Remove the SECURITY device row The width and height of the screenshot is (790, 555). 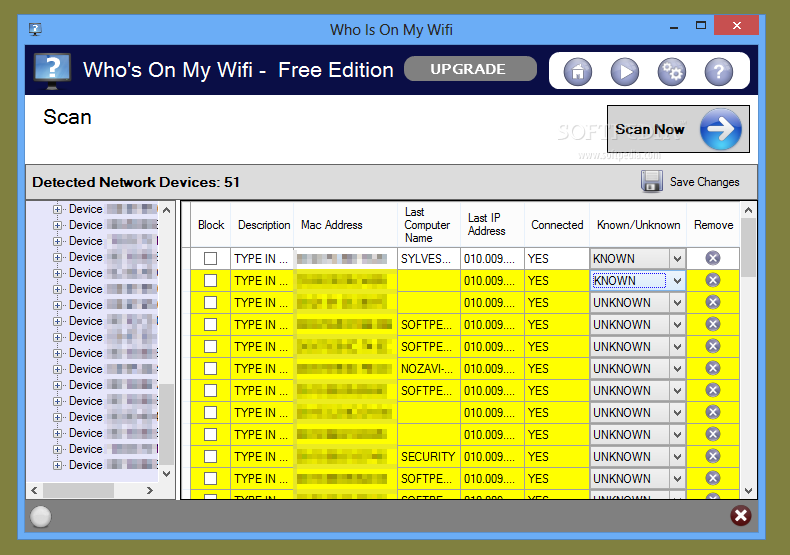(x=712, y=456)
